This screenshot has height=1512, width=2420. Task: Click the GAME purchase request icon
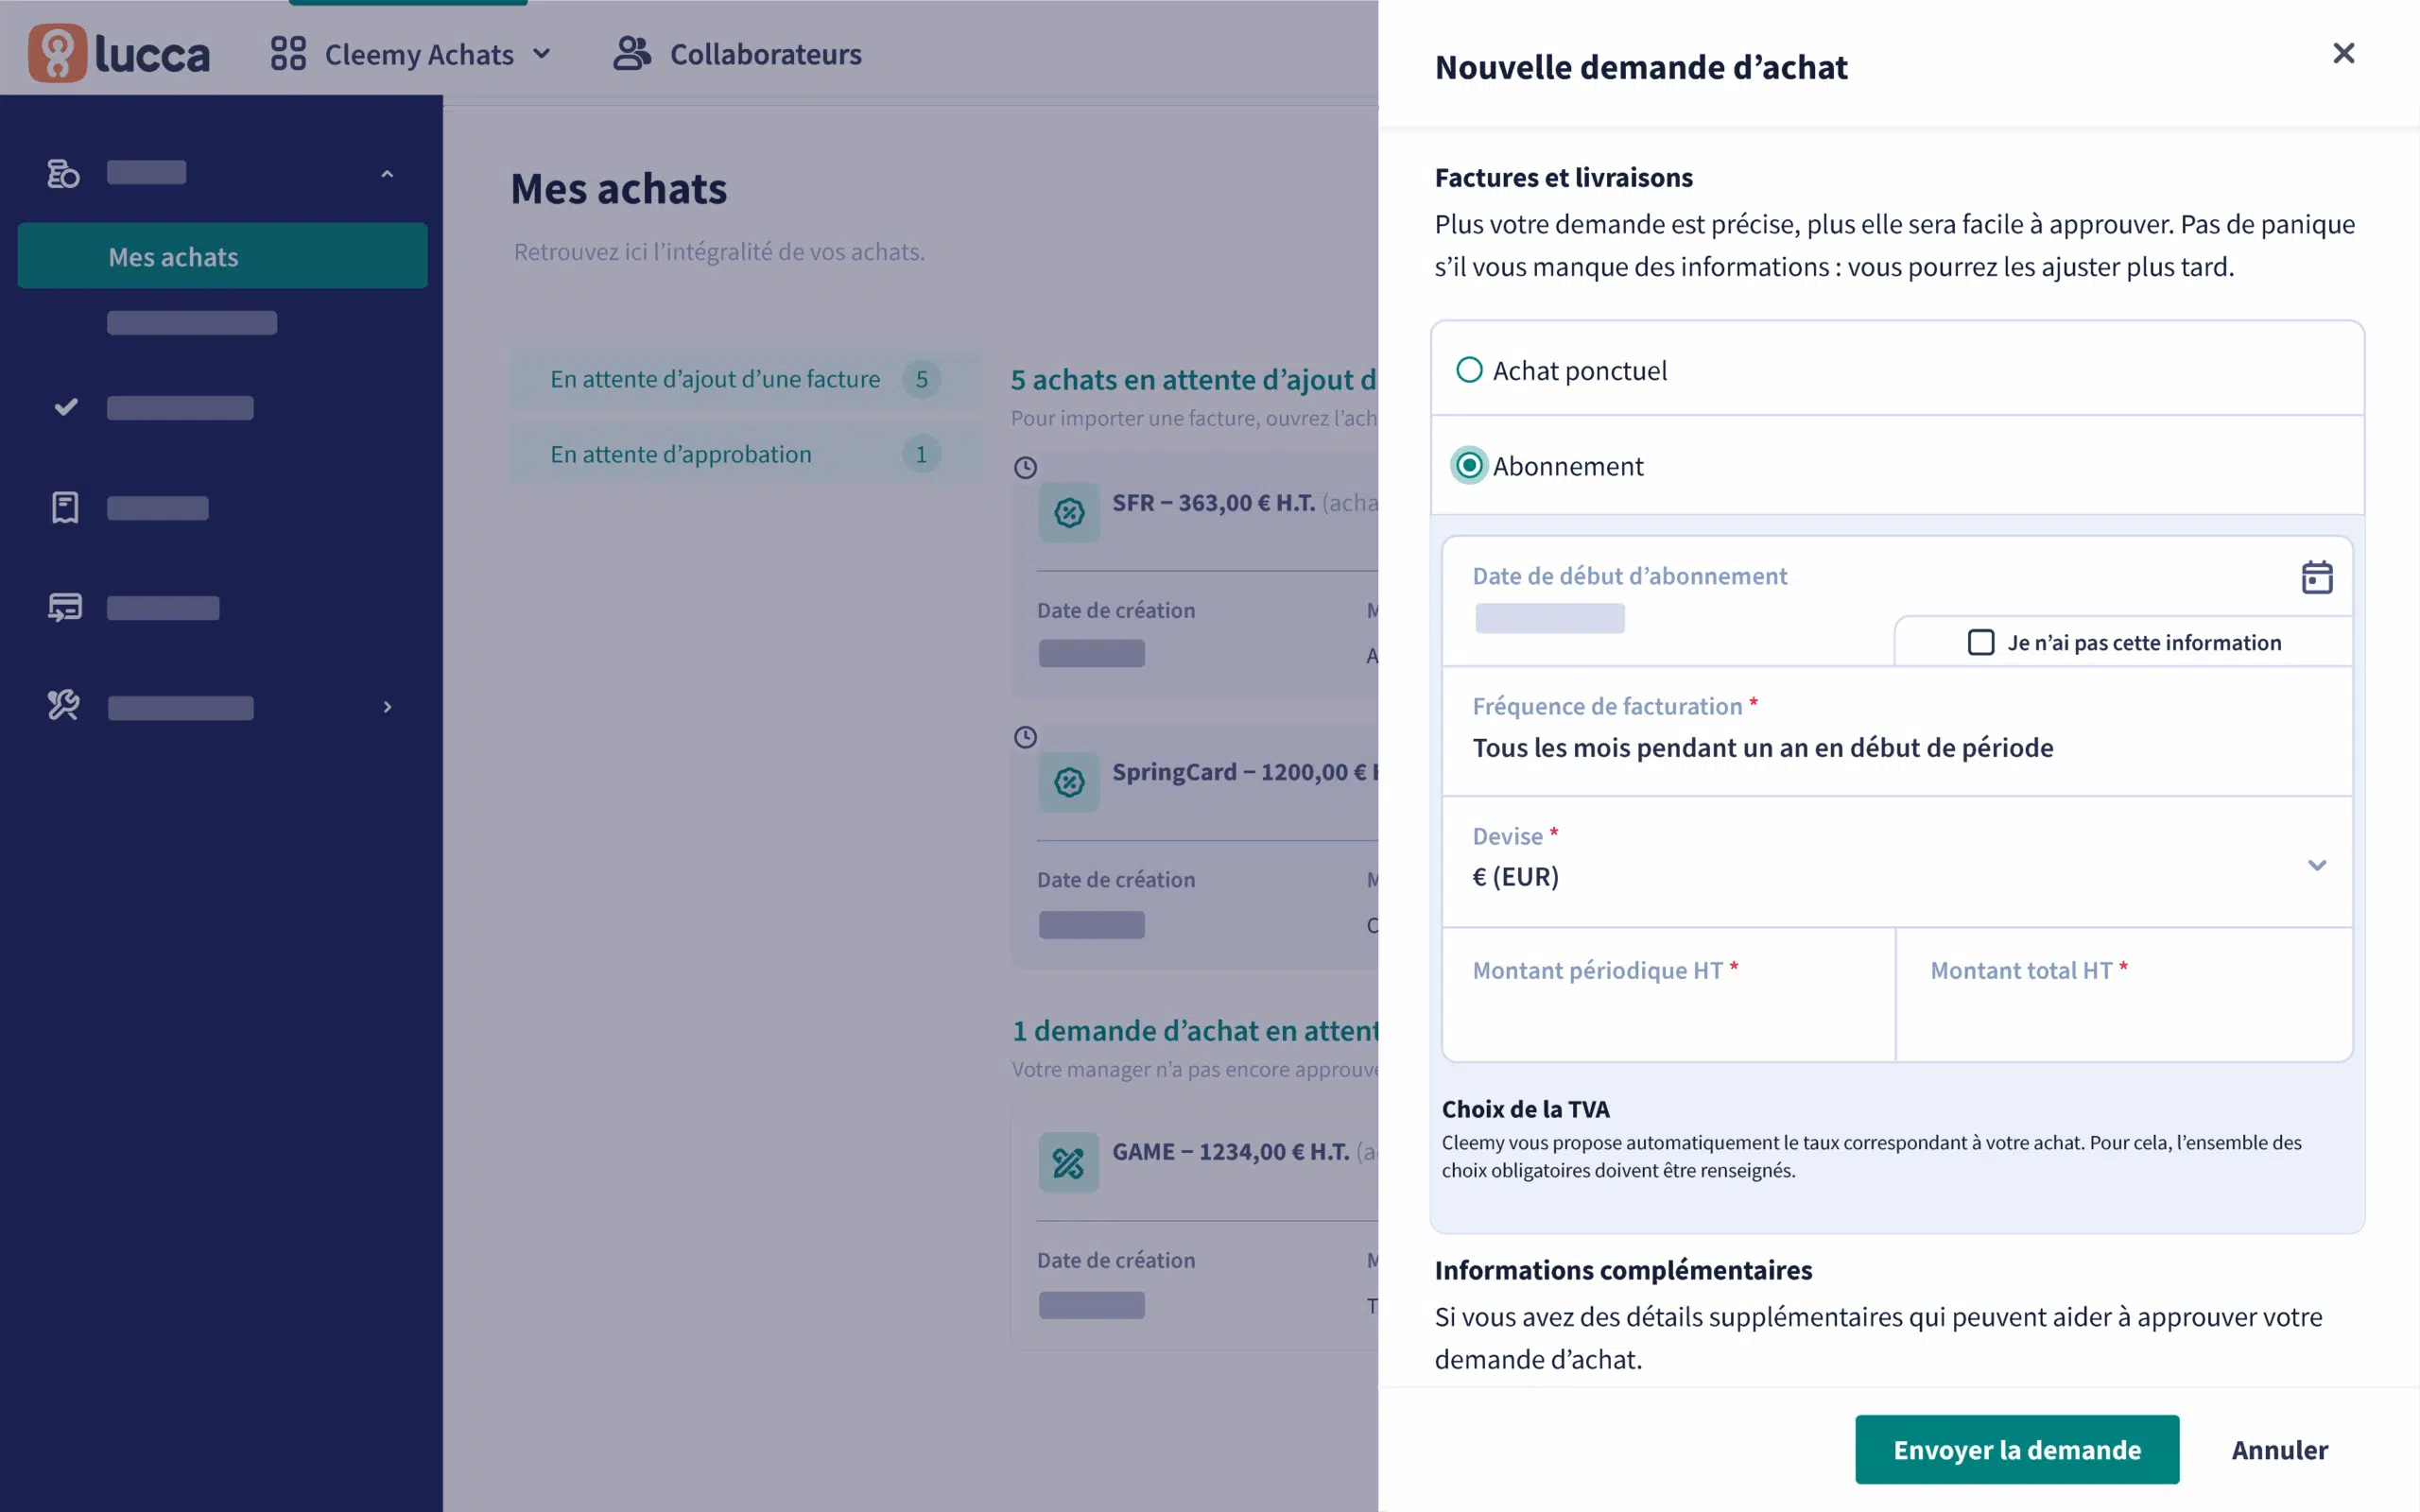click(1068, 1162)
